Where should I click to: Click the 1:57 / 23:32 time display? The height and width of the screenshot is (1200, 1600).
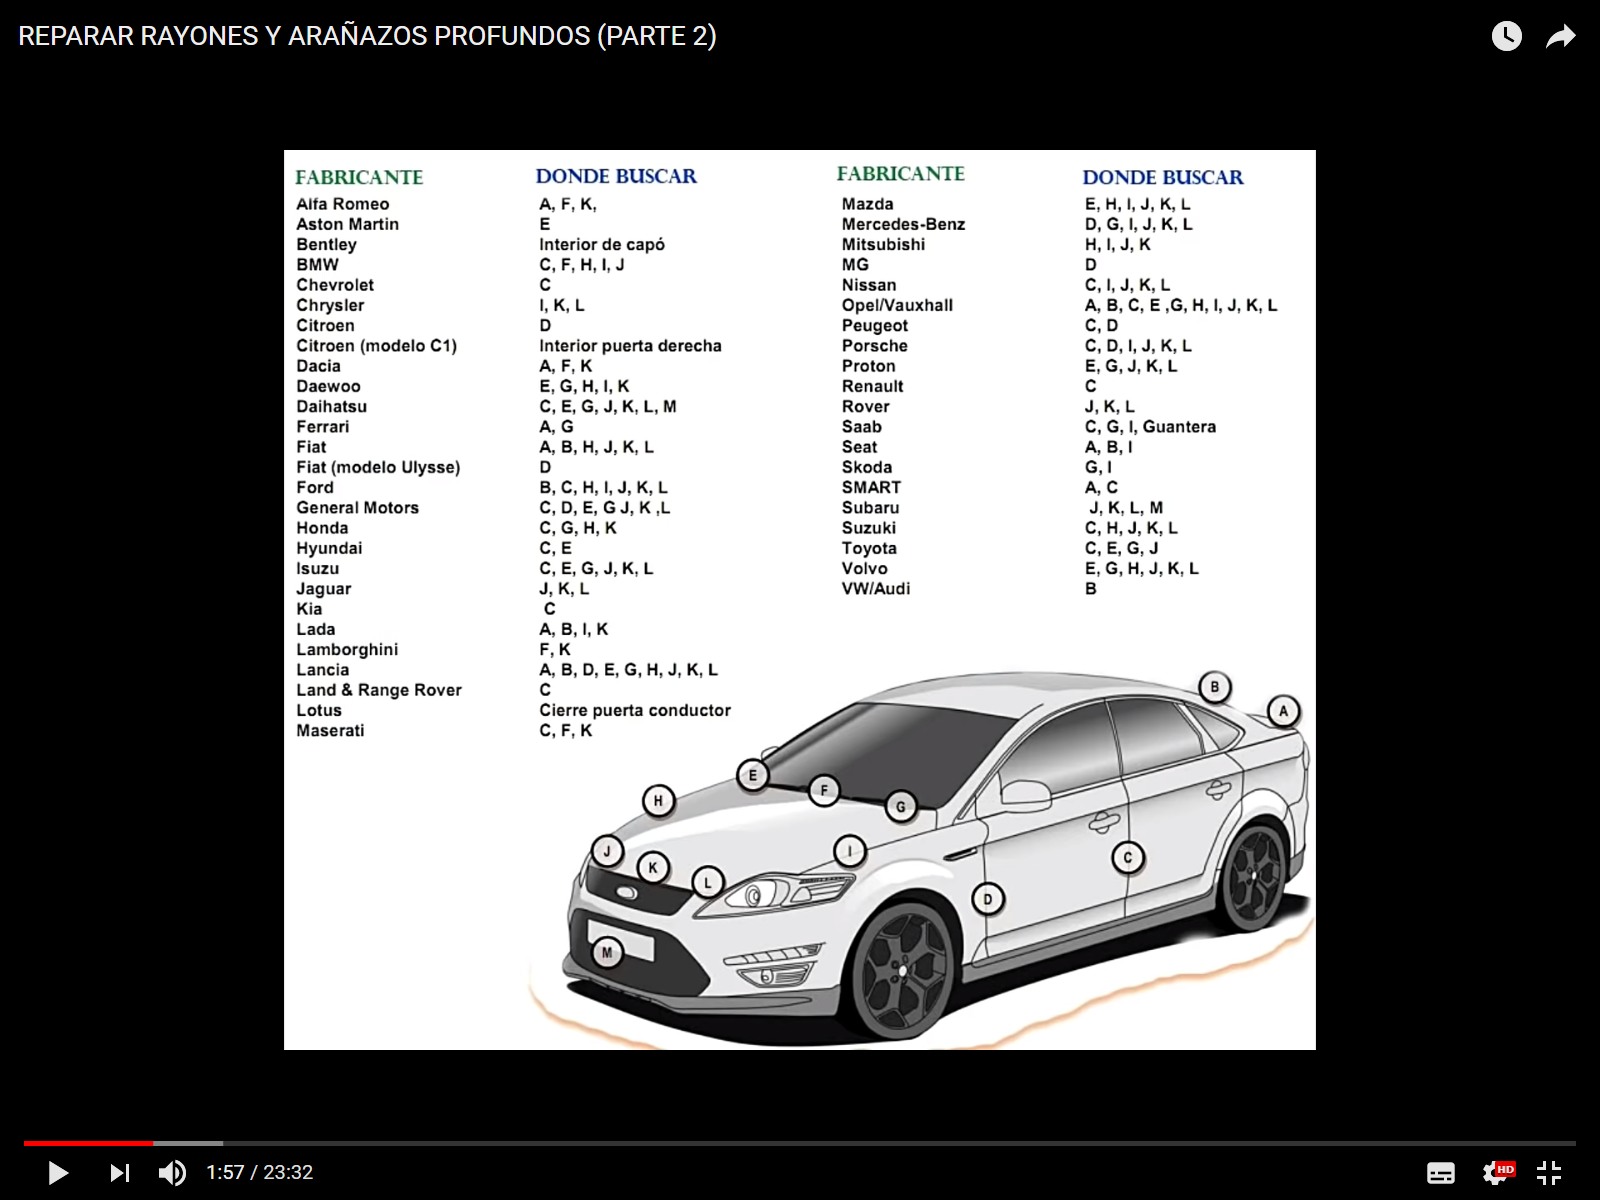pos(260,1172)
